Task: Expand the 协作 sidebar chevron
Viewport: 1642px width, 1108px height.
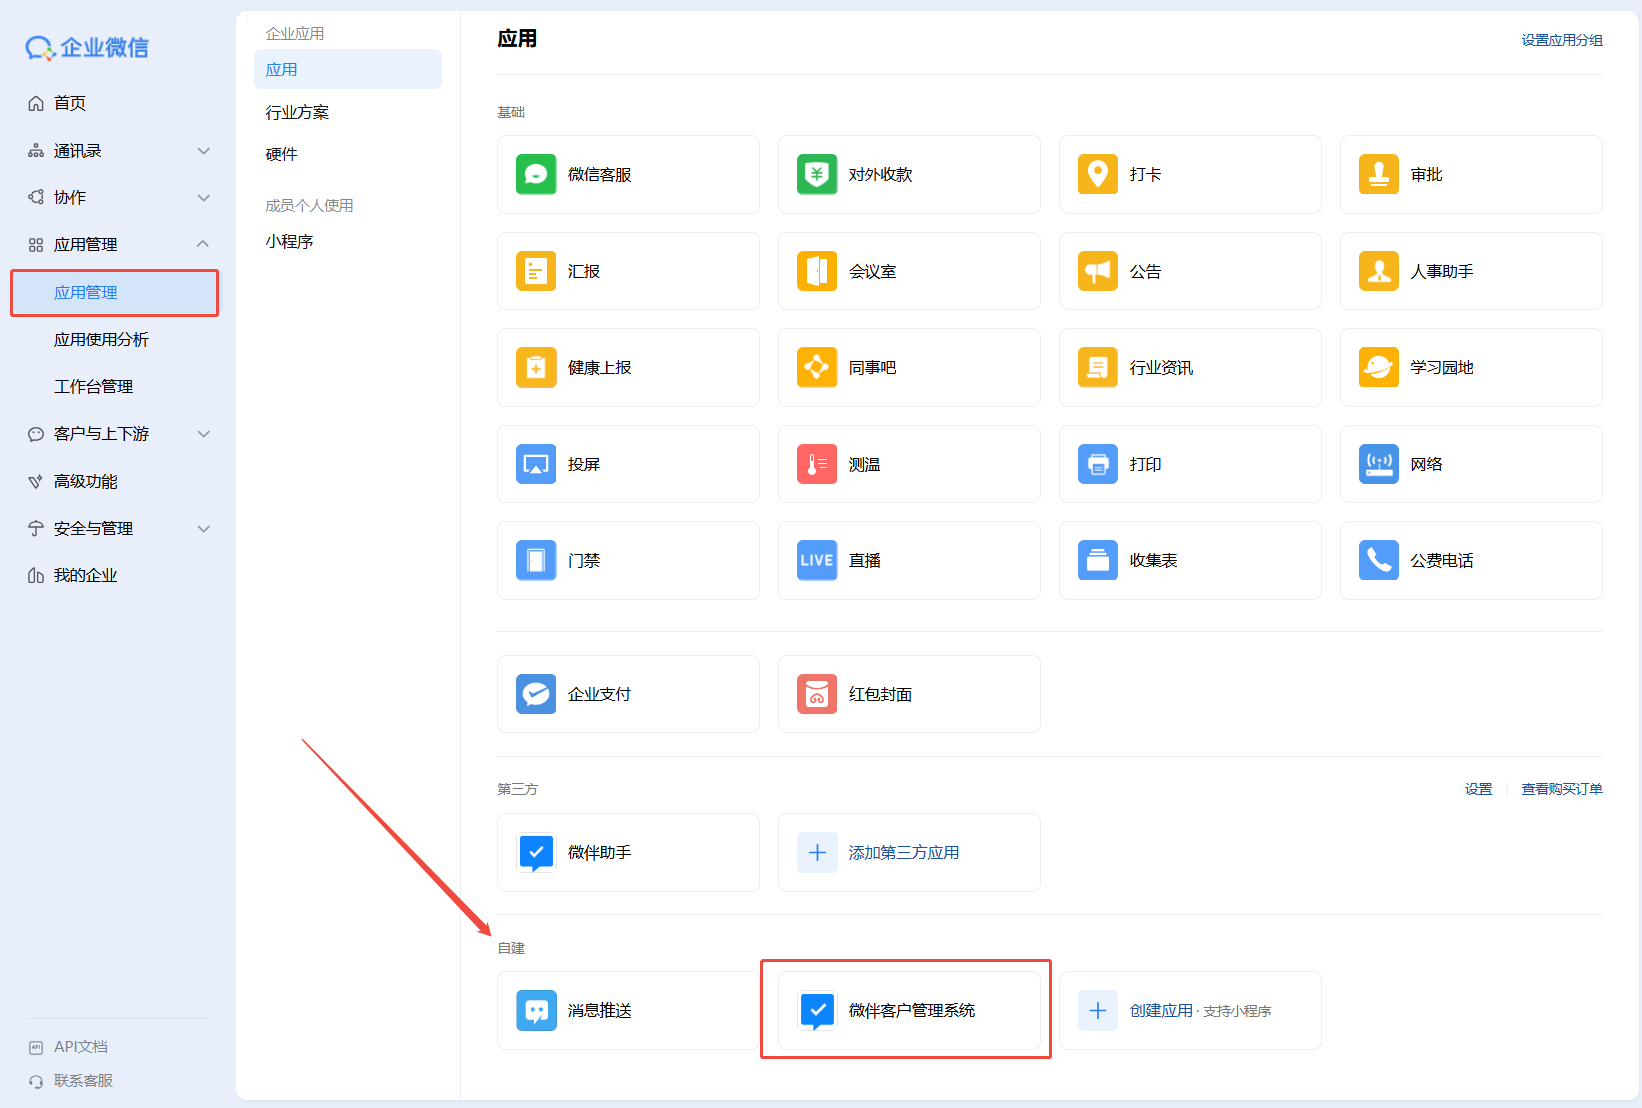Action: click(x=204, y=198)
